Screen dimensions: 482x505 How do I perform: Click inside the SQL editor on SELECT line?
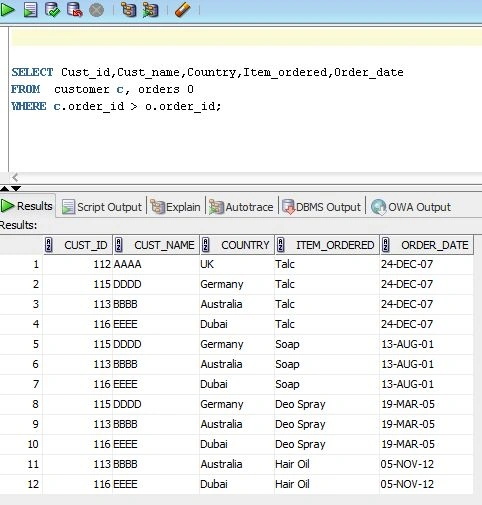[207, 72]
